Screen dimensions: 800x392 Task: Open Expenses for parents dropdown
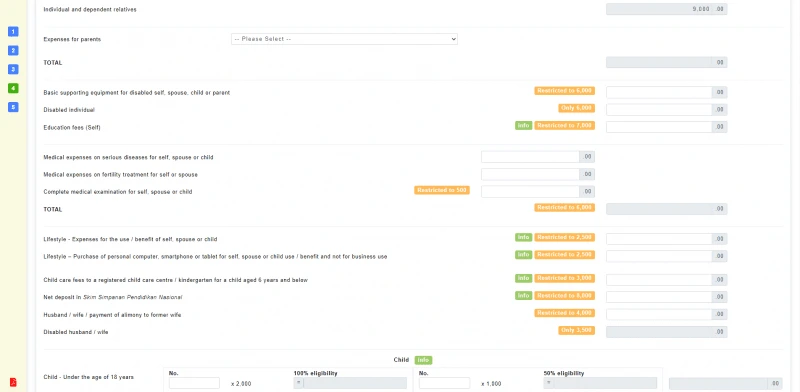(x=344, y=39)
